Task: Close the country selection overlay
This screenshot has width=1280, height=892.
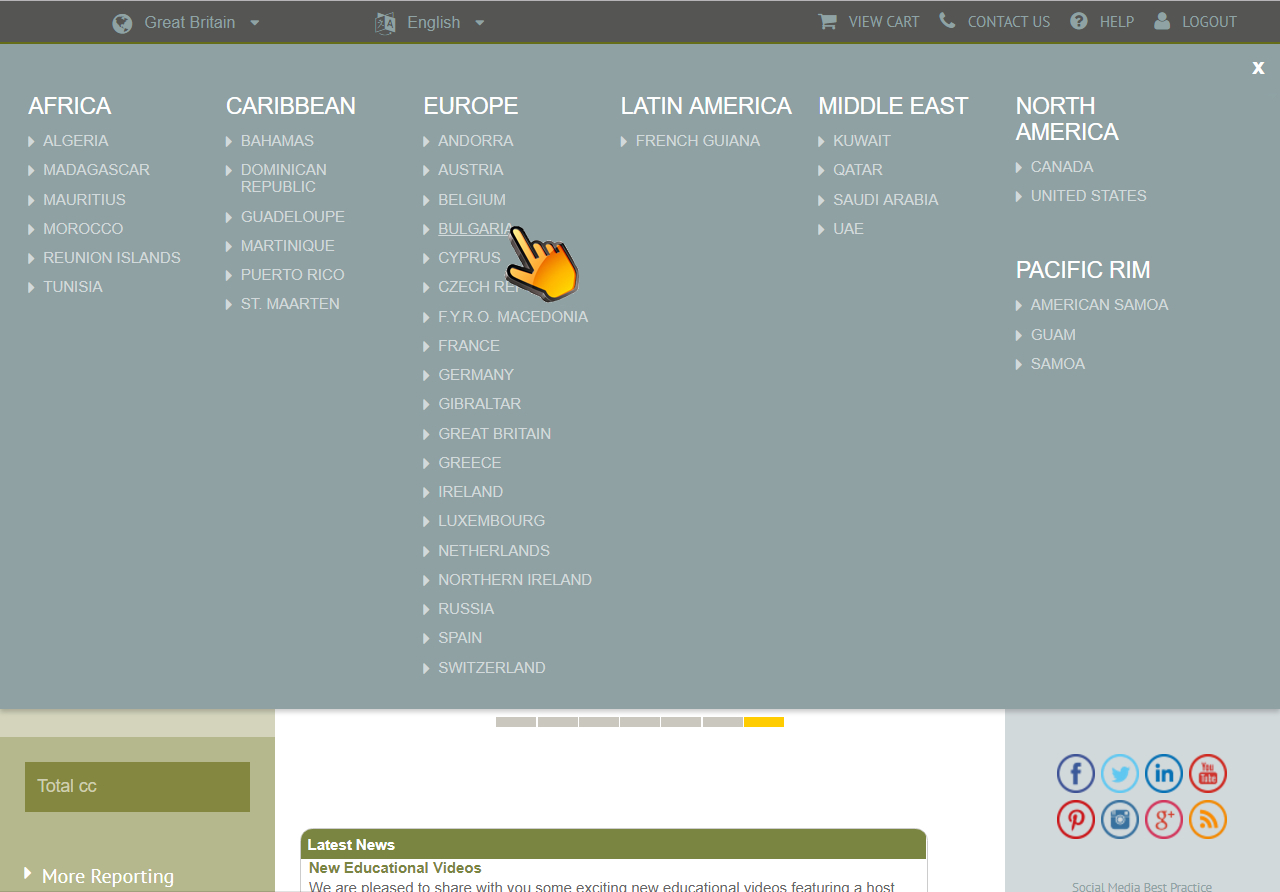Action: [1258, 67]
